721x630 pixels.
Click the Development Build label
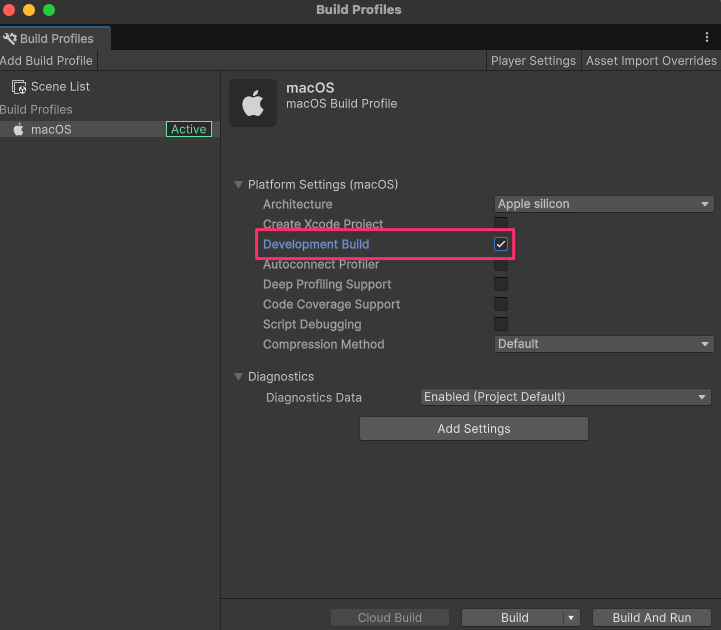pos(316,244)
